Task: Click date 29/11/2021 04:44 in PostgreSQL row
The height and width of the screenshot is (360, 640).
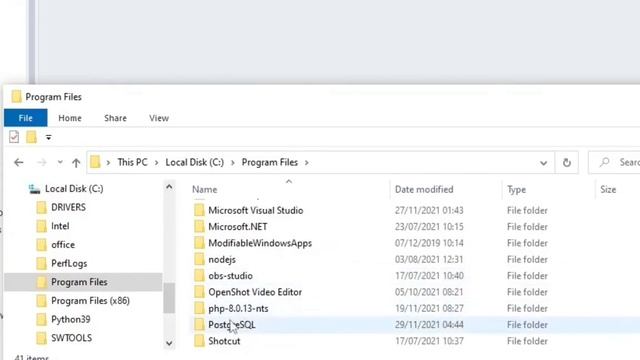Action: click(x=429, y=325)
